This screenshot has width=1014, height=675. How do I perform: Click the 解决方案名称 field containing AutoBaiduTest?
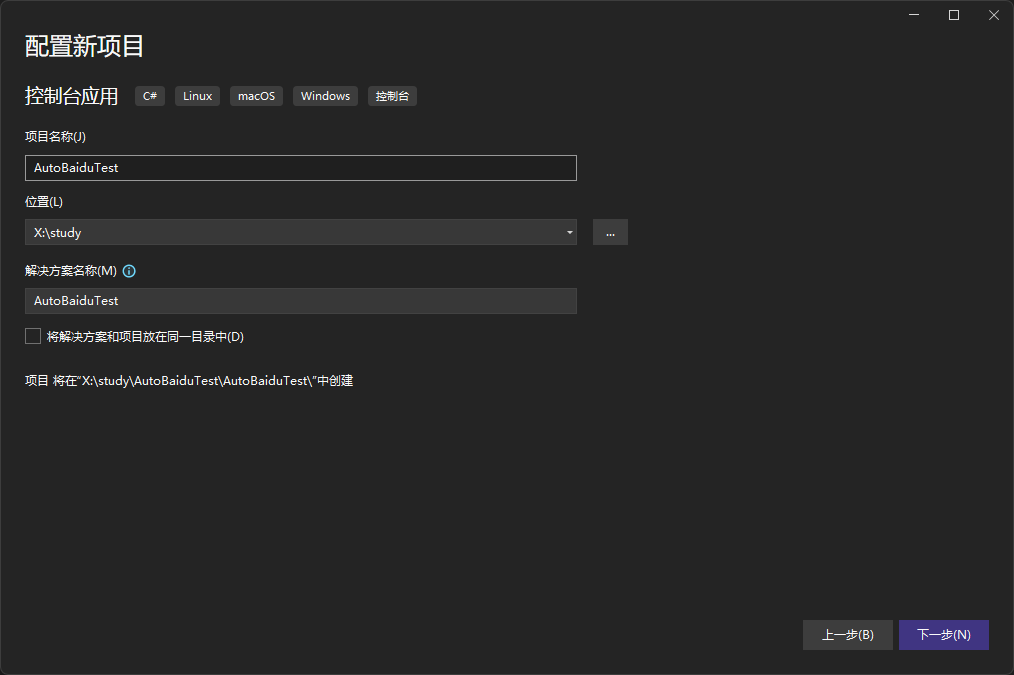301,301
